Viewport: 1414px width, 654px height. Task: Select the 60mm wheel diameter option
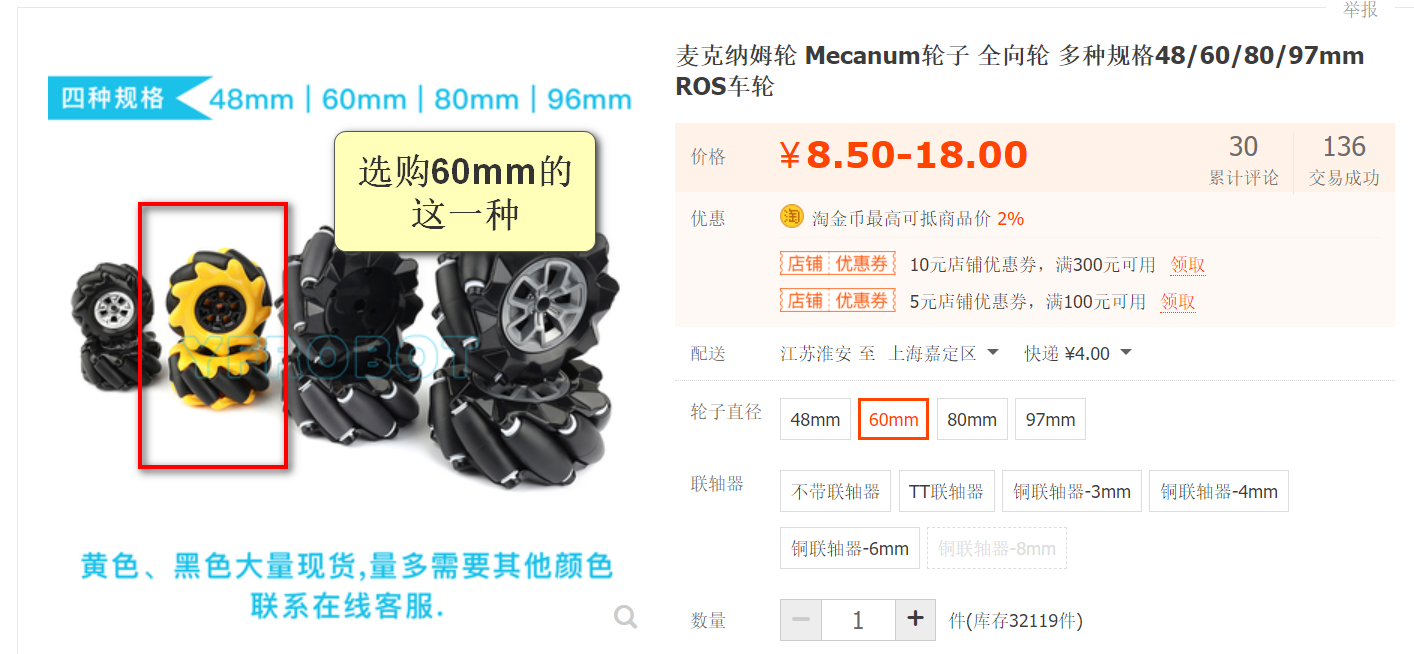(x=893, y=419)
